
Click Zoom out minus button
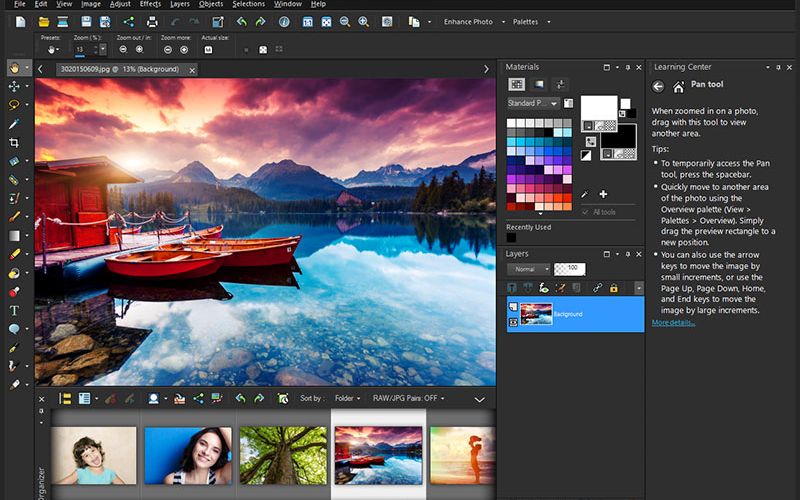click(123, 49)
